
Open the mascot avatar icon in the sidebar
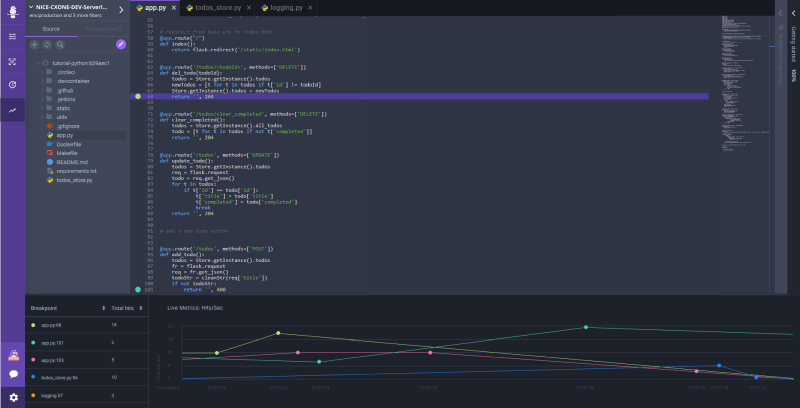(x=14, y=355)
